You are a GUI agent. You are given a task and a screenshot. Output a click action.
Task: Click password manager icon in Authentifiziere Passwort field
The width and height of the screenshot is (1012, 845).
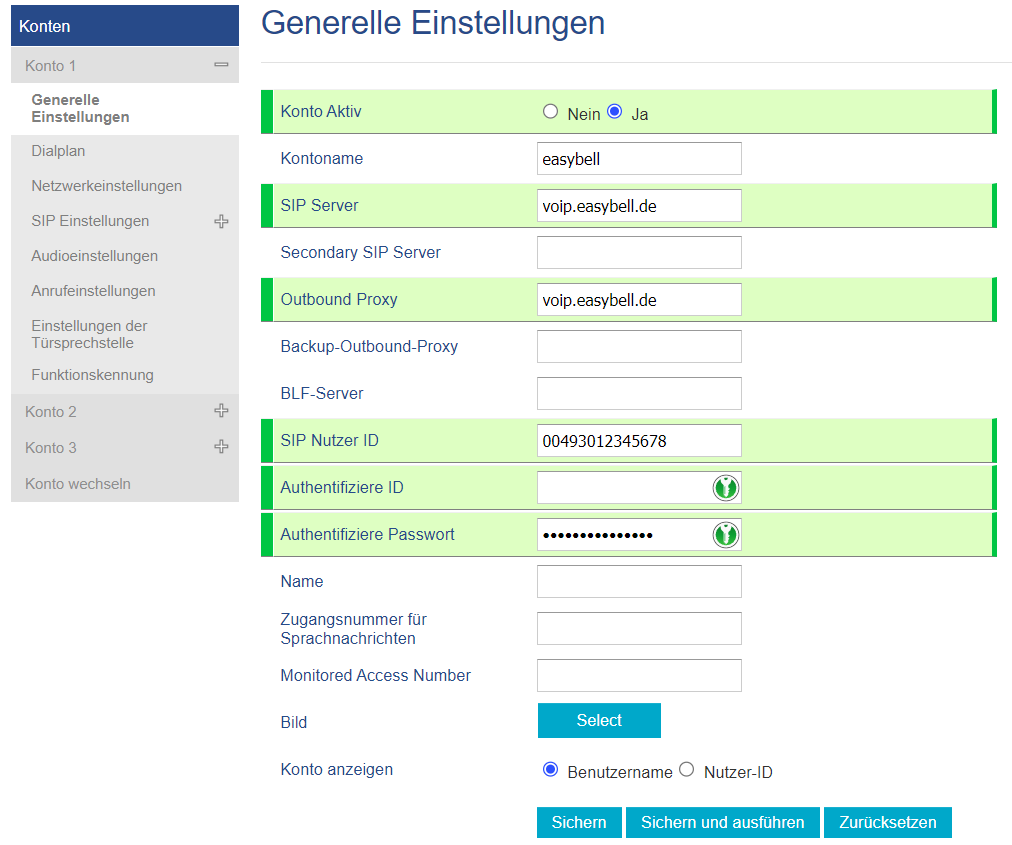coord(725,535)
